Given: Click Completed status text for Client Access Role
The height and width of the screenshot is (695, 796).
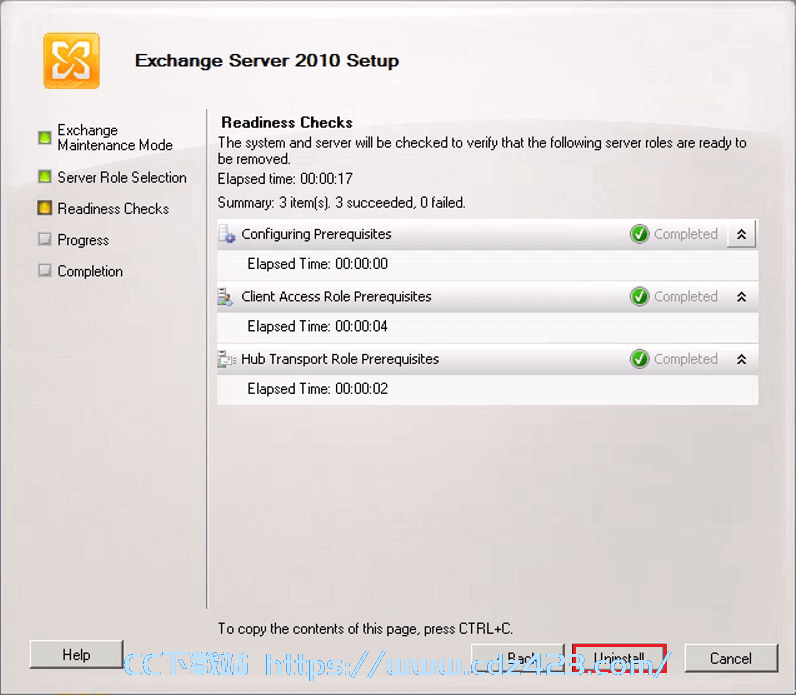Looking at the screenshot, I should click(685, 296).
